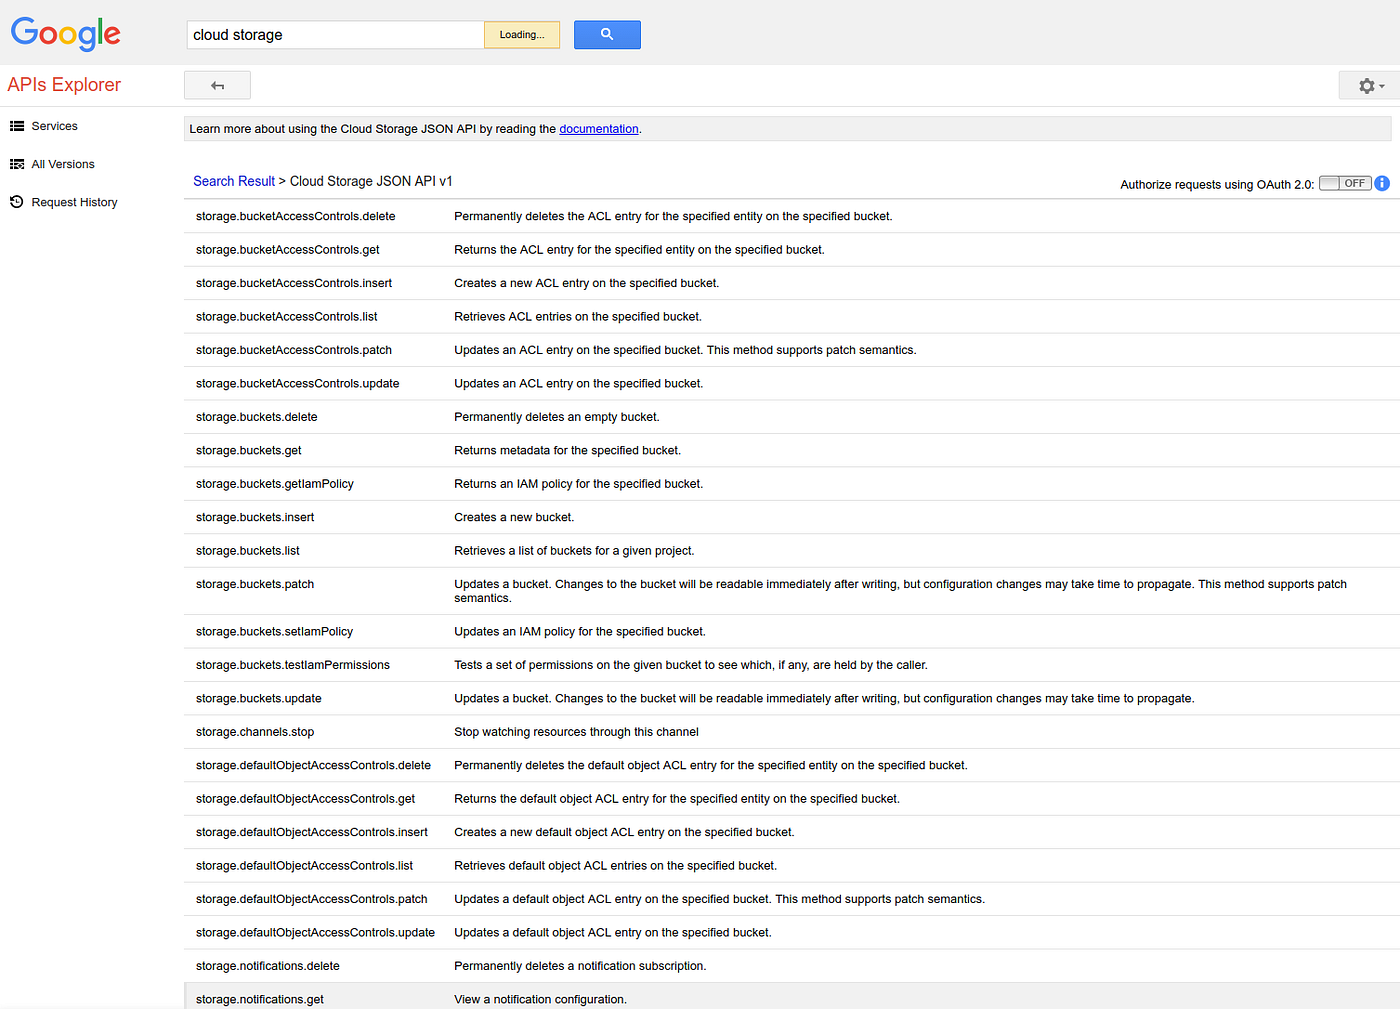Image resolution: width=1400 pixels, height=1009 pixels.
Task: Click the blue magnifier search button
Action: 607,35
